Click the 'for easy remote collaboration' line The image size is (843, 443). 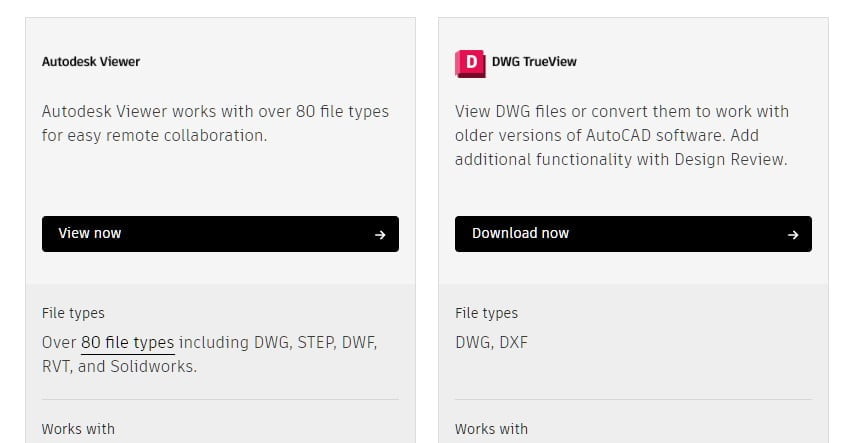(x=154, y=135)
